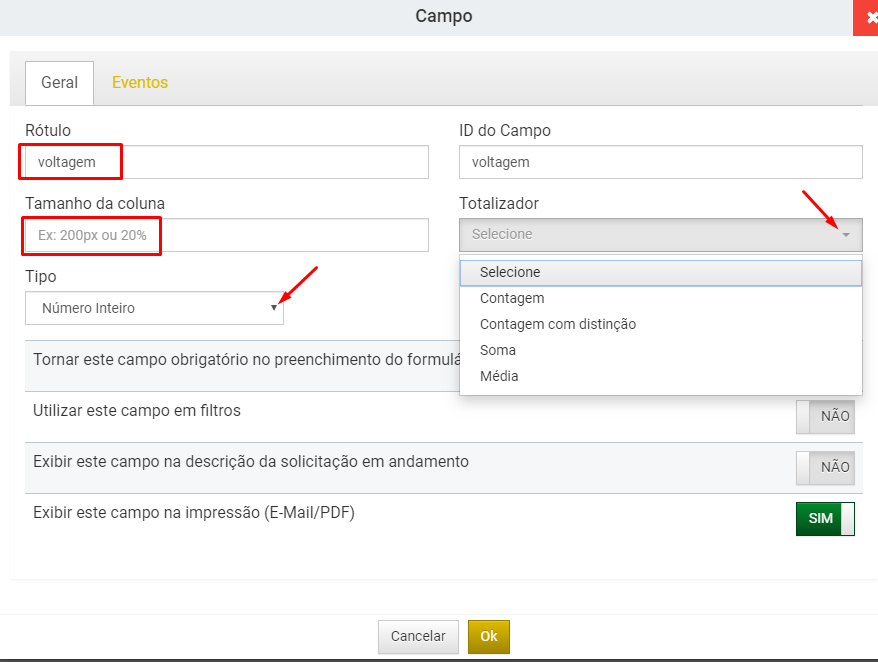Click the obrigatório no preenchimento row
The image size is (878, 662).
pos(242,366)
